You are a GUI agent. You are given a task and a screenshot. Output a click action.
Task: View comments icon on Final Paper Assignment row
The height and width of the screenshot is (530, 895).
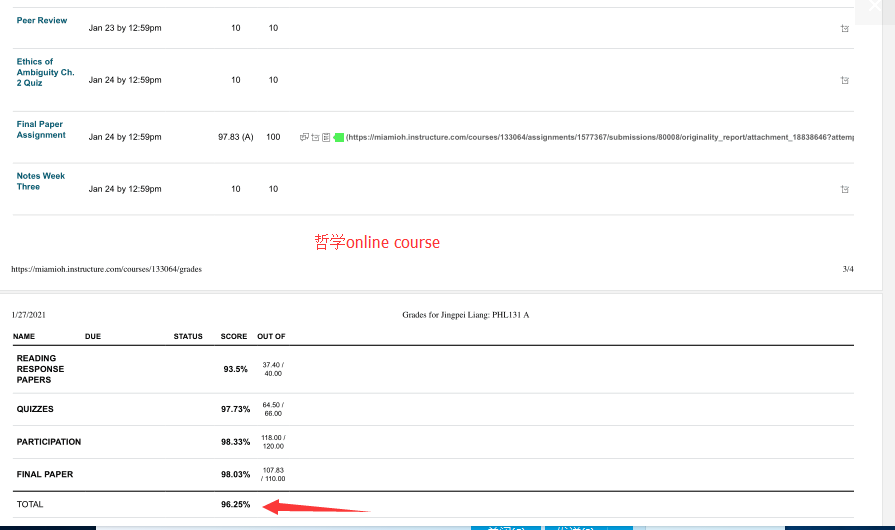tap(304, 137)
